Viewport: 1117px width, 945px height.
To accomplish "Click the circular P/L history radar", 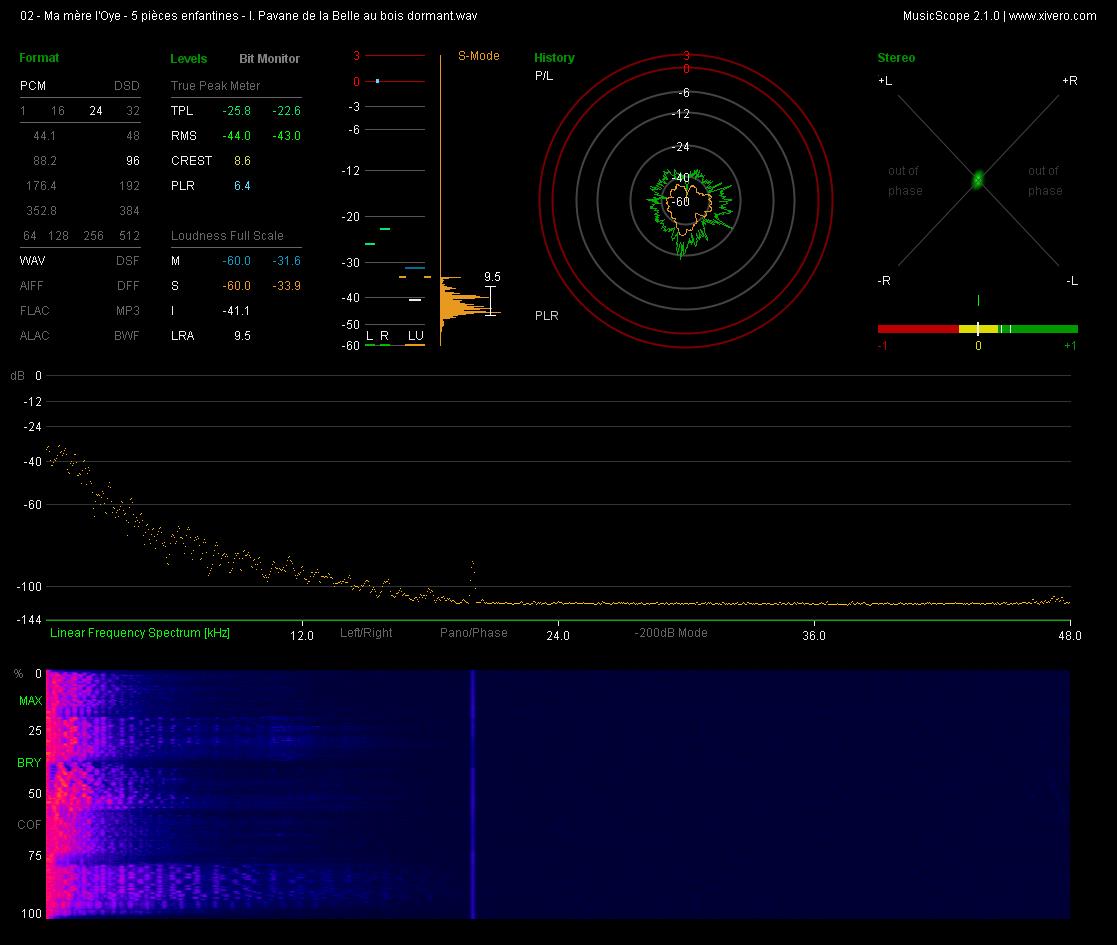I will [685, 201].
